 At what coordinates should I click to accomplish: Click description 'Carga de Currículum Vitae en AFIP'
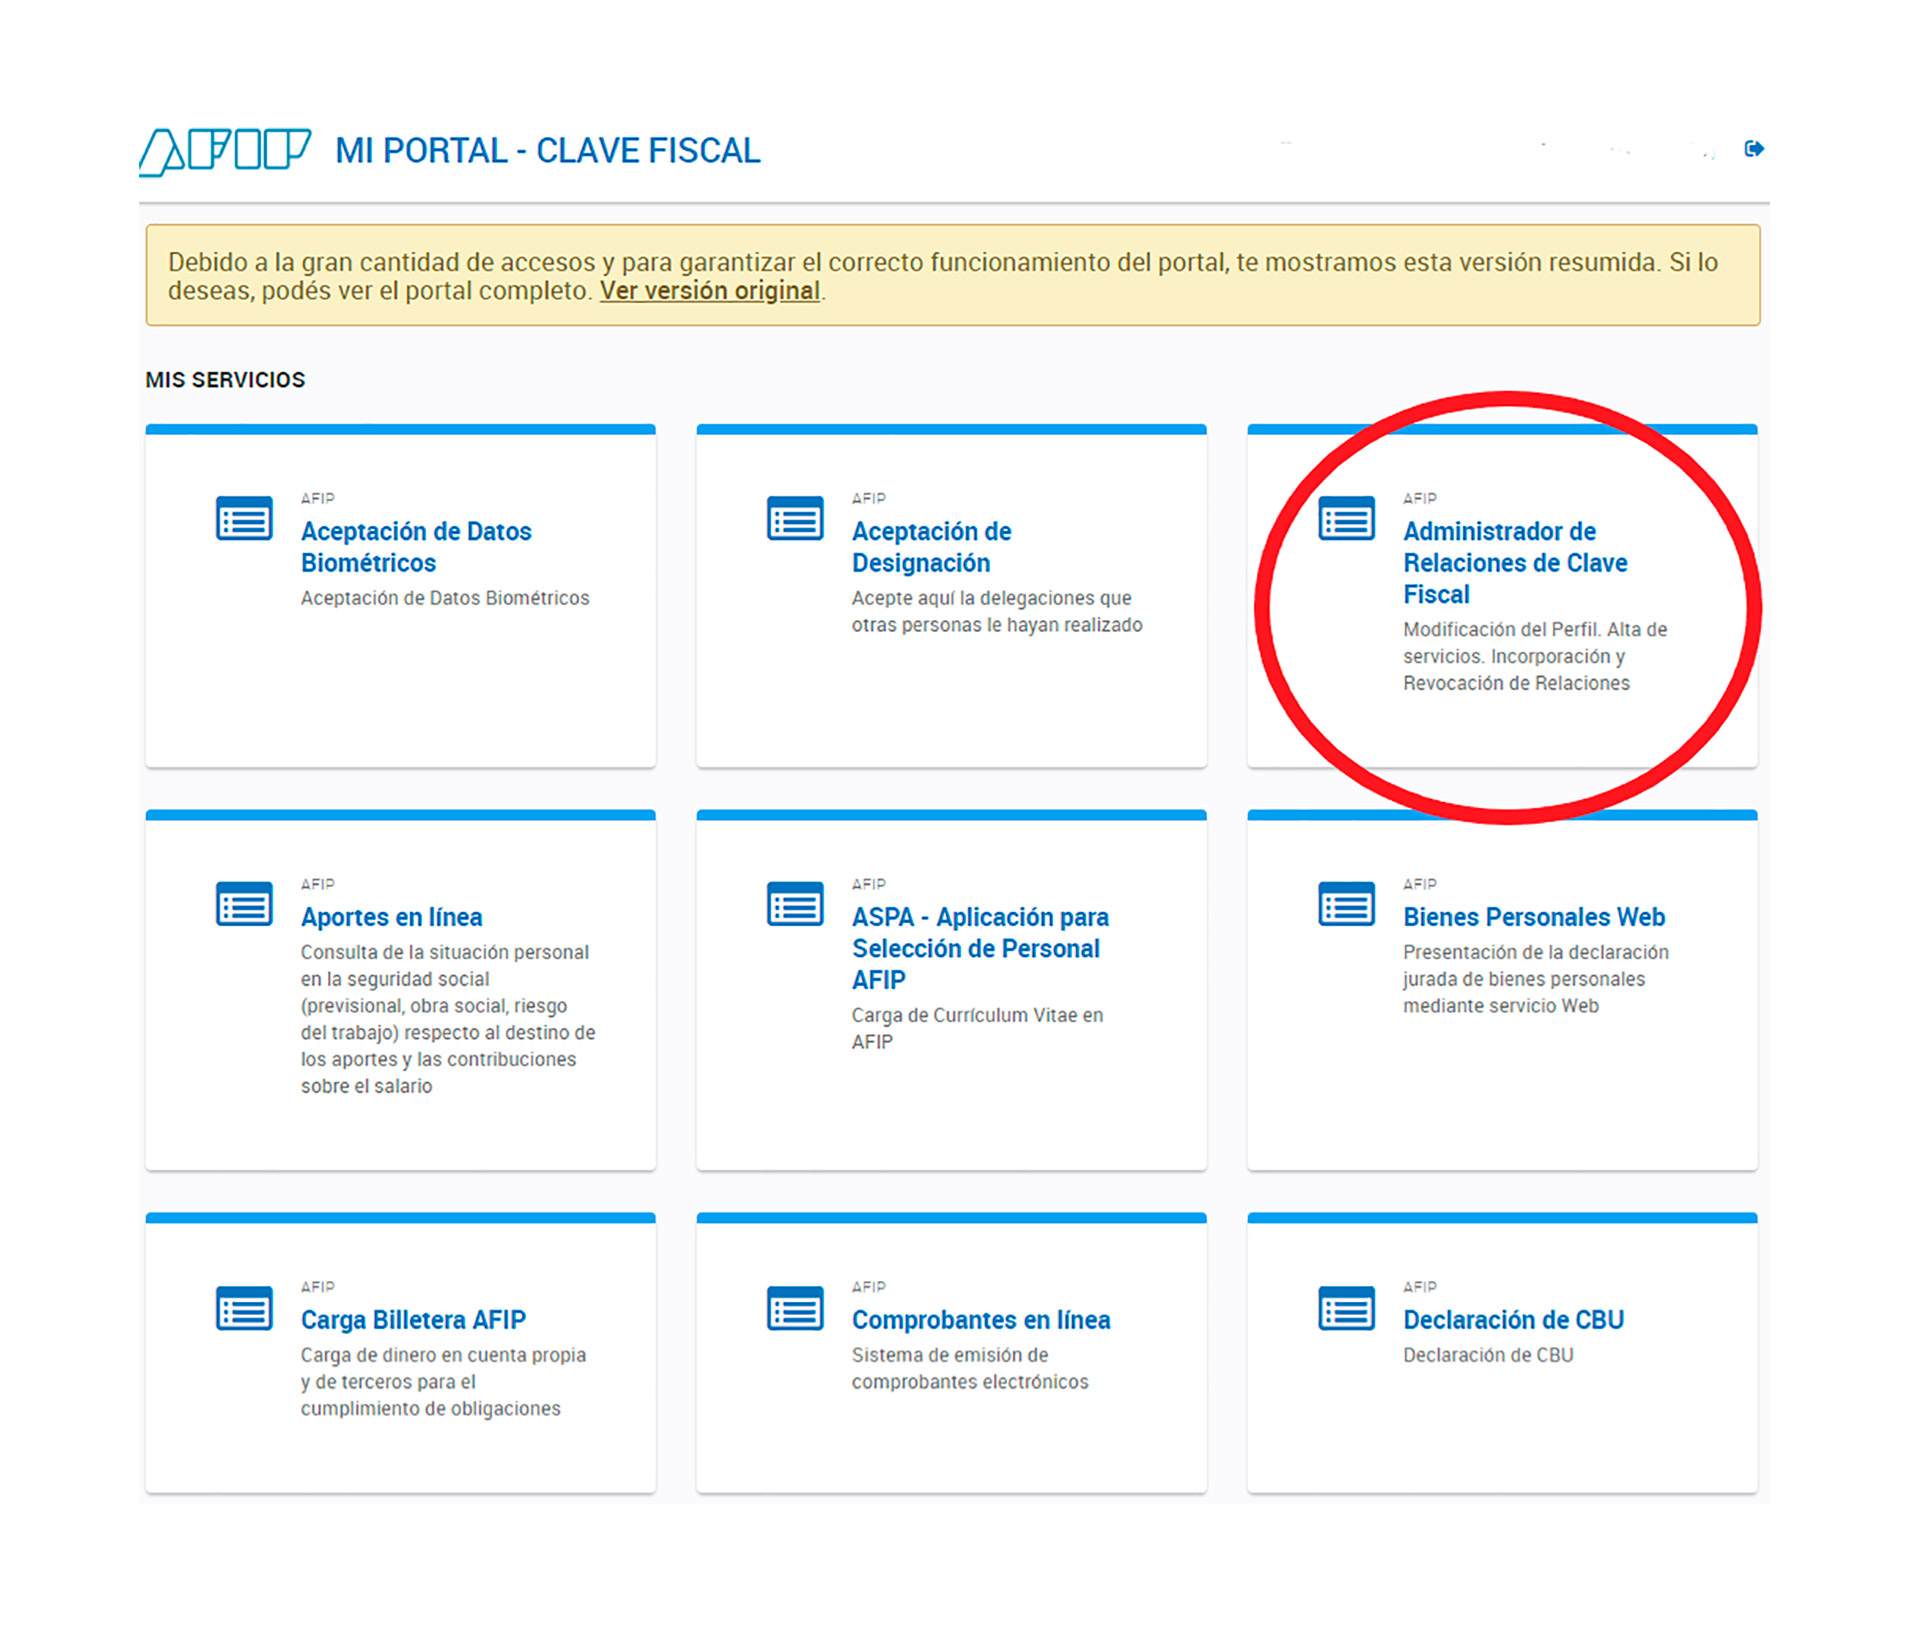click(x=977, y=1028)
